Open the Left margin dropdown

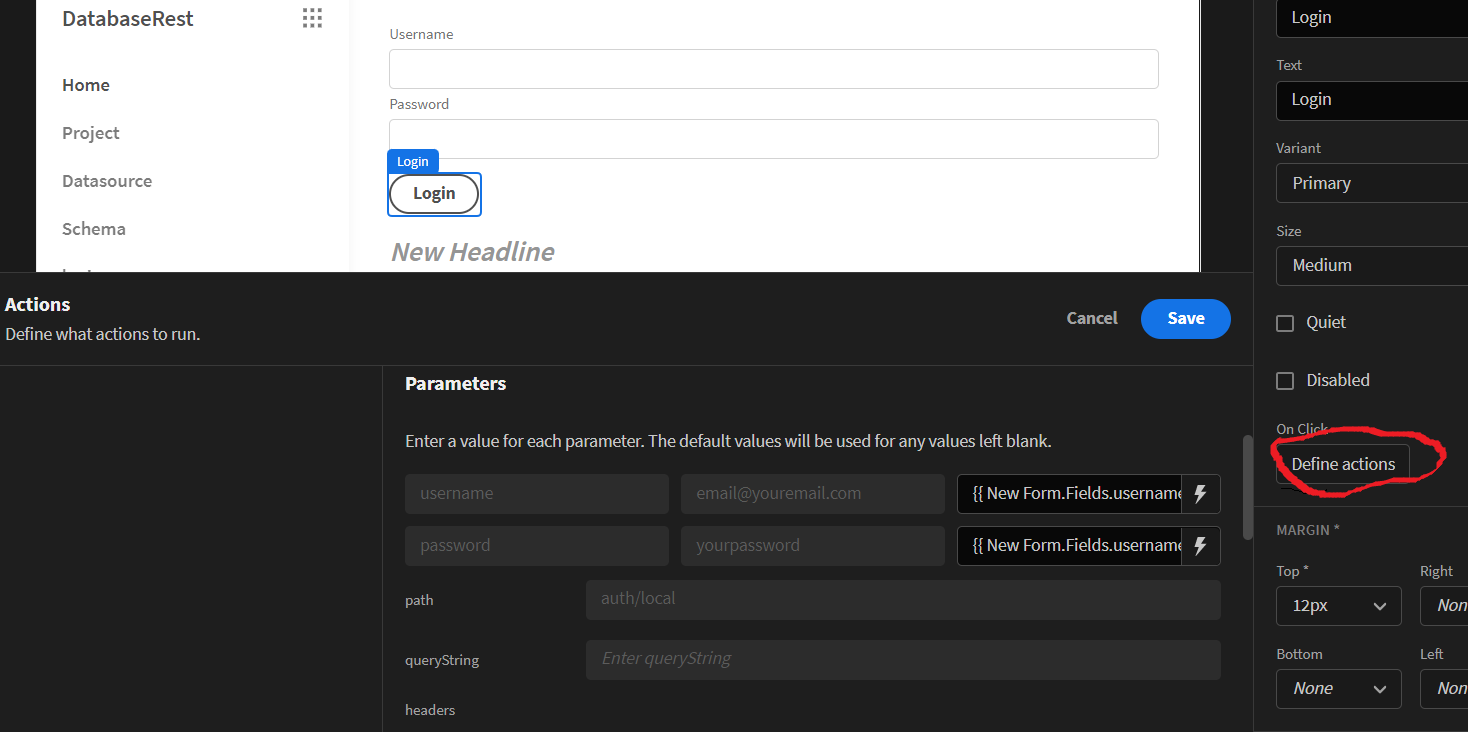(x=1449, y=688)
